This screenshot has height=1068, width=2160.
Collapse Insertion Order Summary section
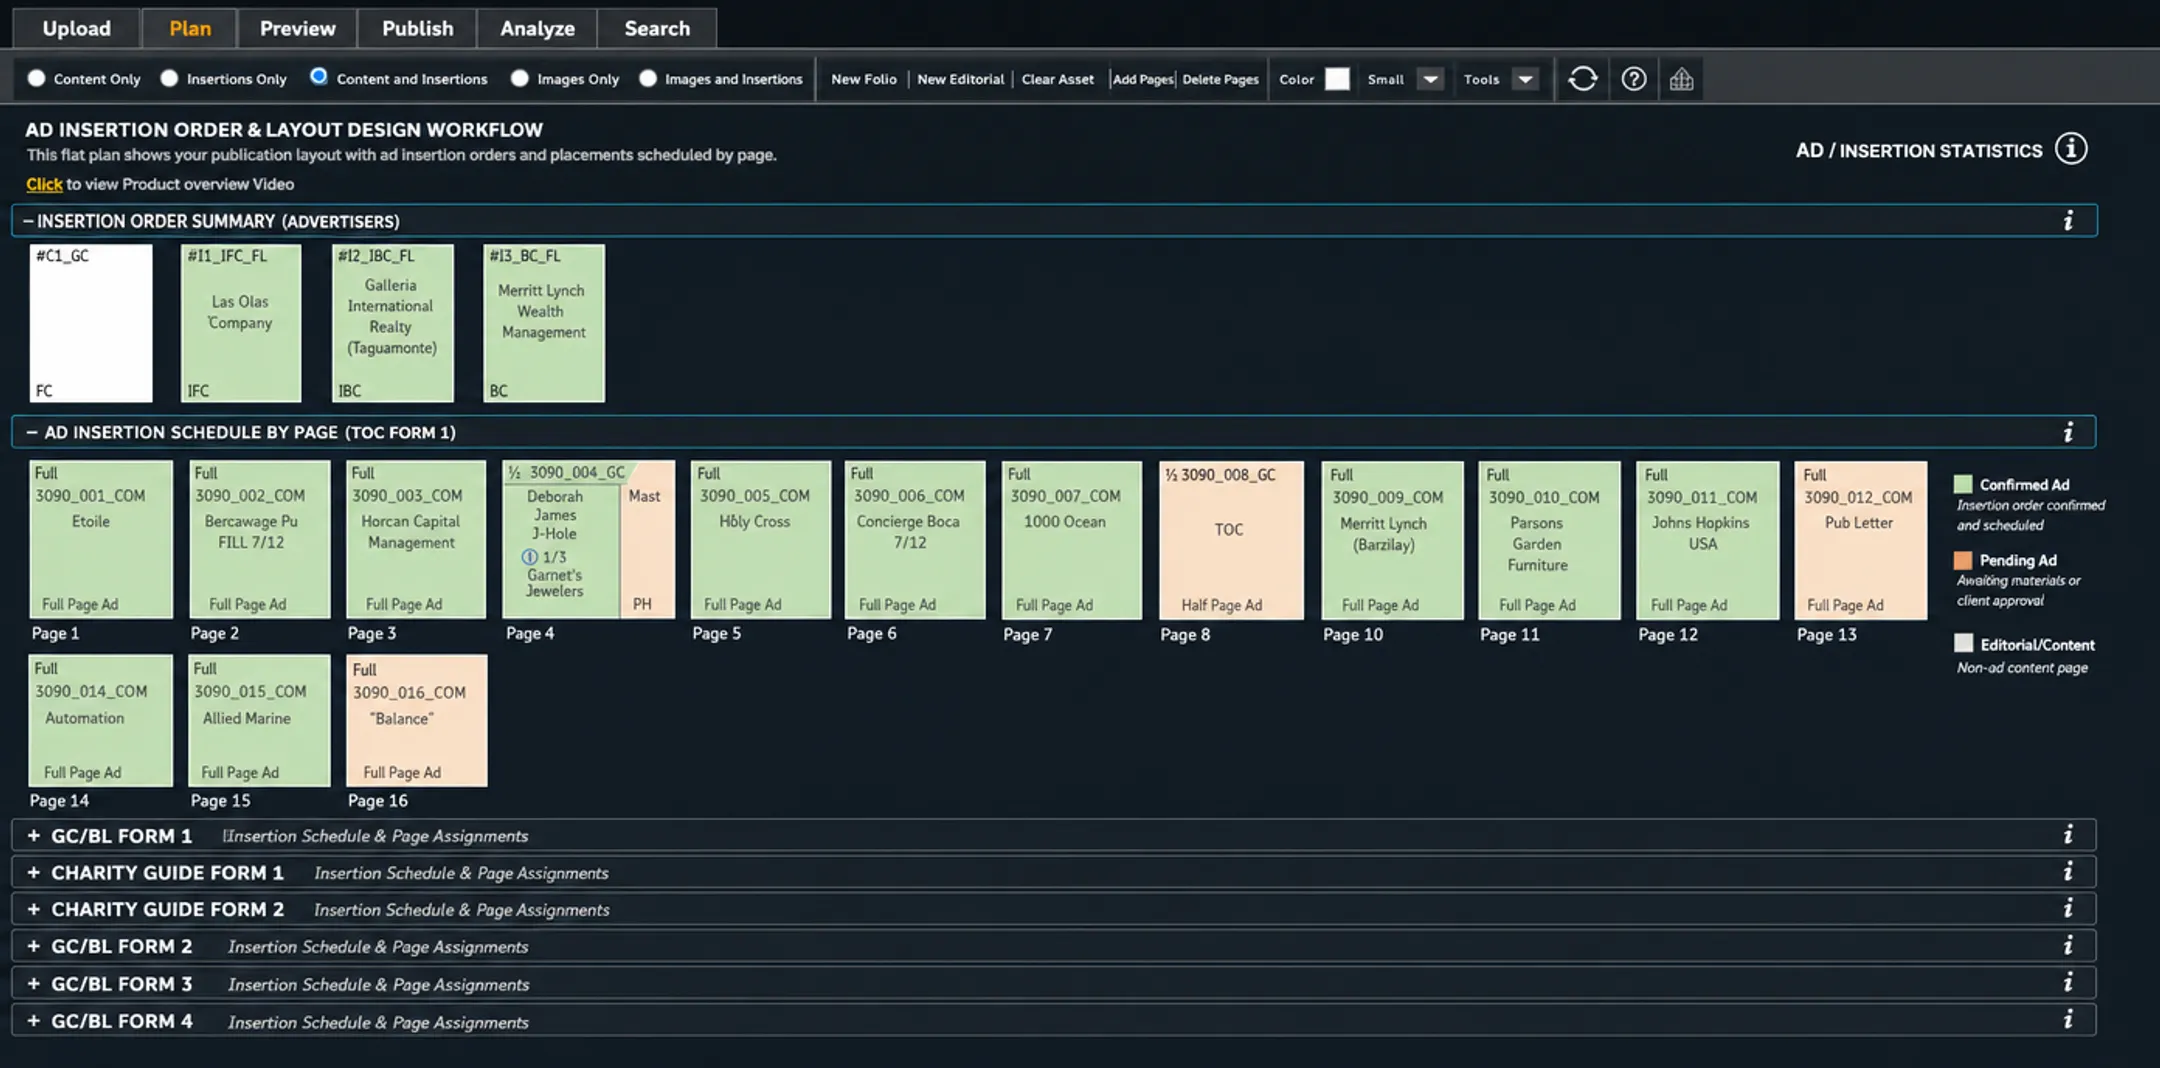(28, 221)
